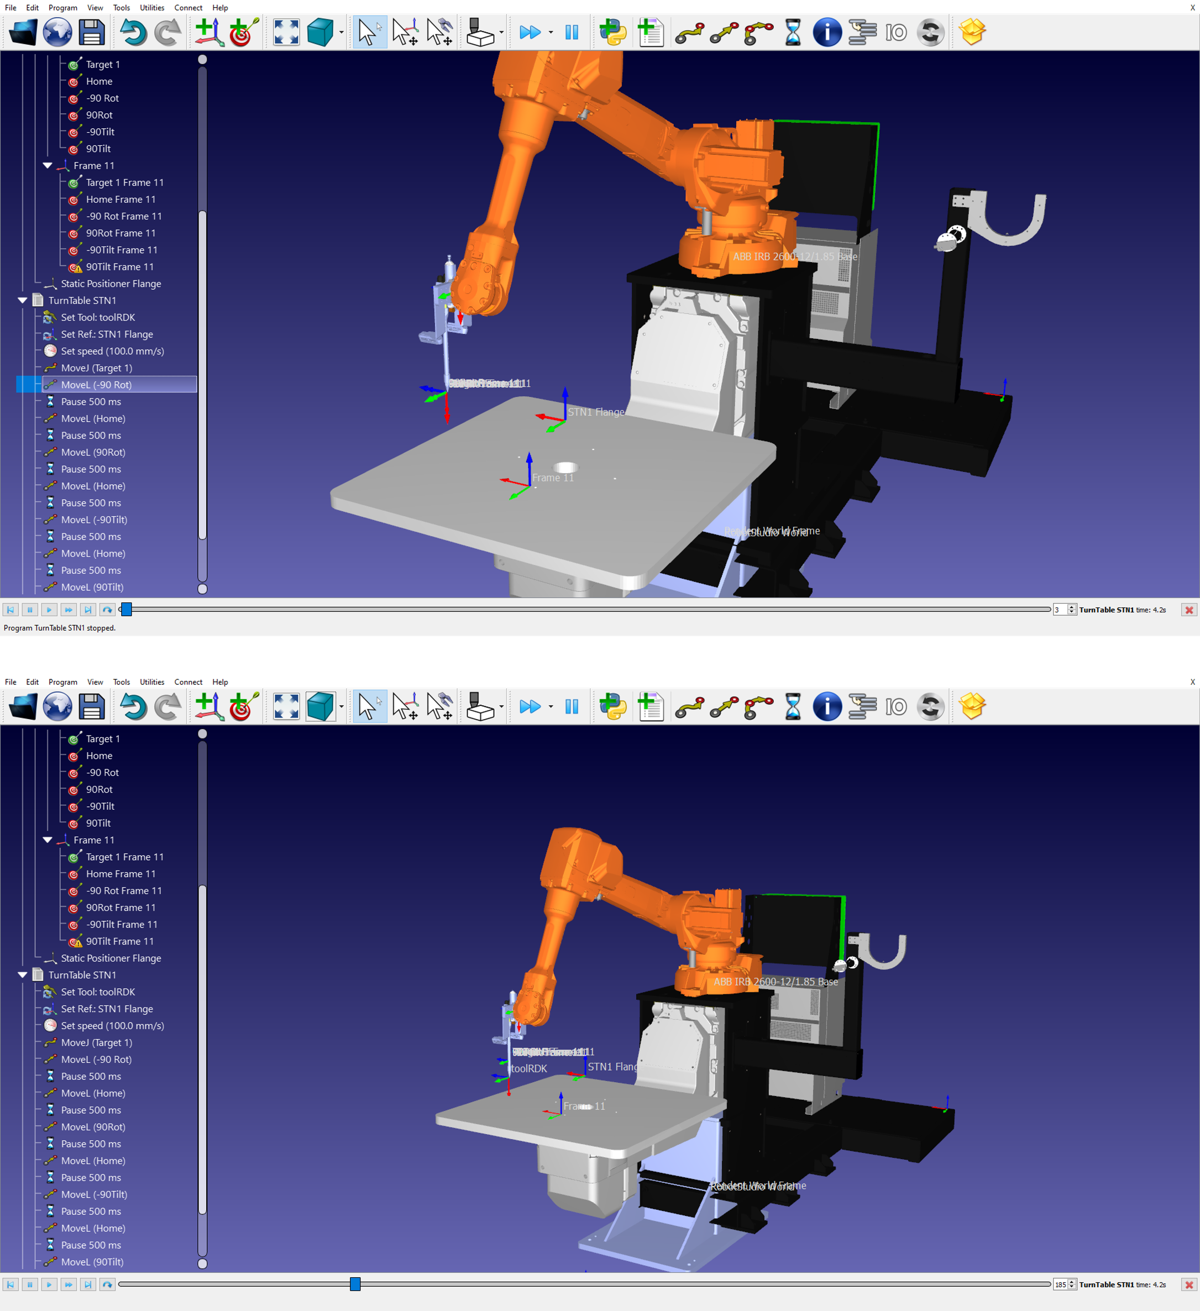Click timeline slider handle in lower window
The image size is (1200, 1311).
355,1284
